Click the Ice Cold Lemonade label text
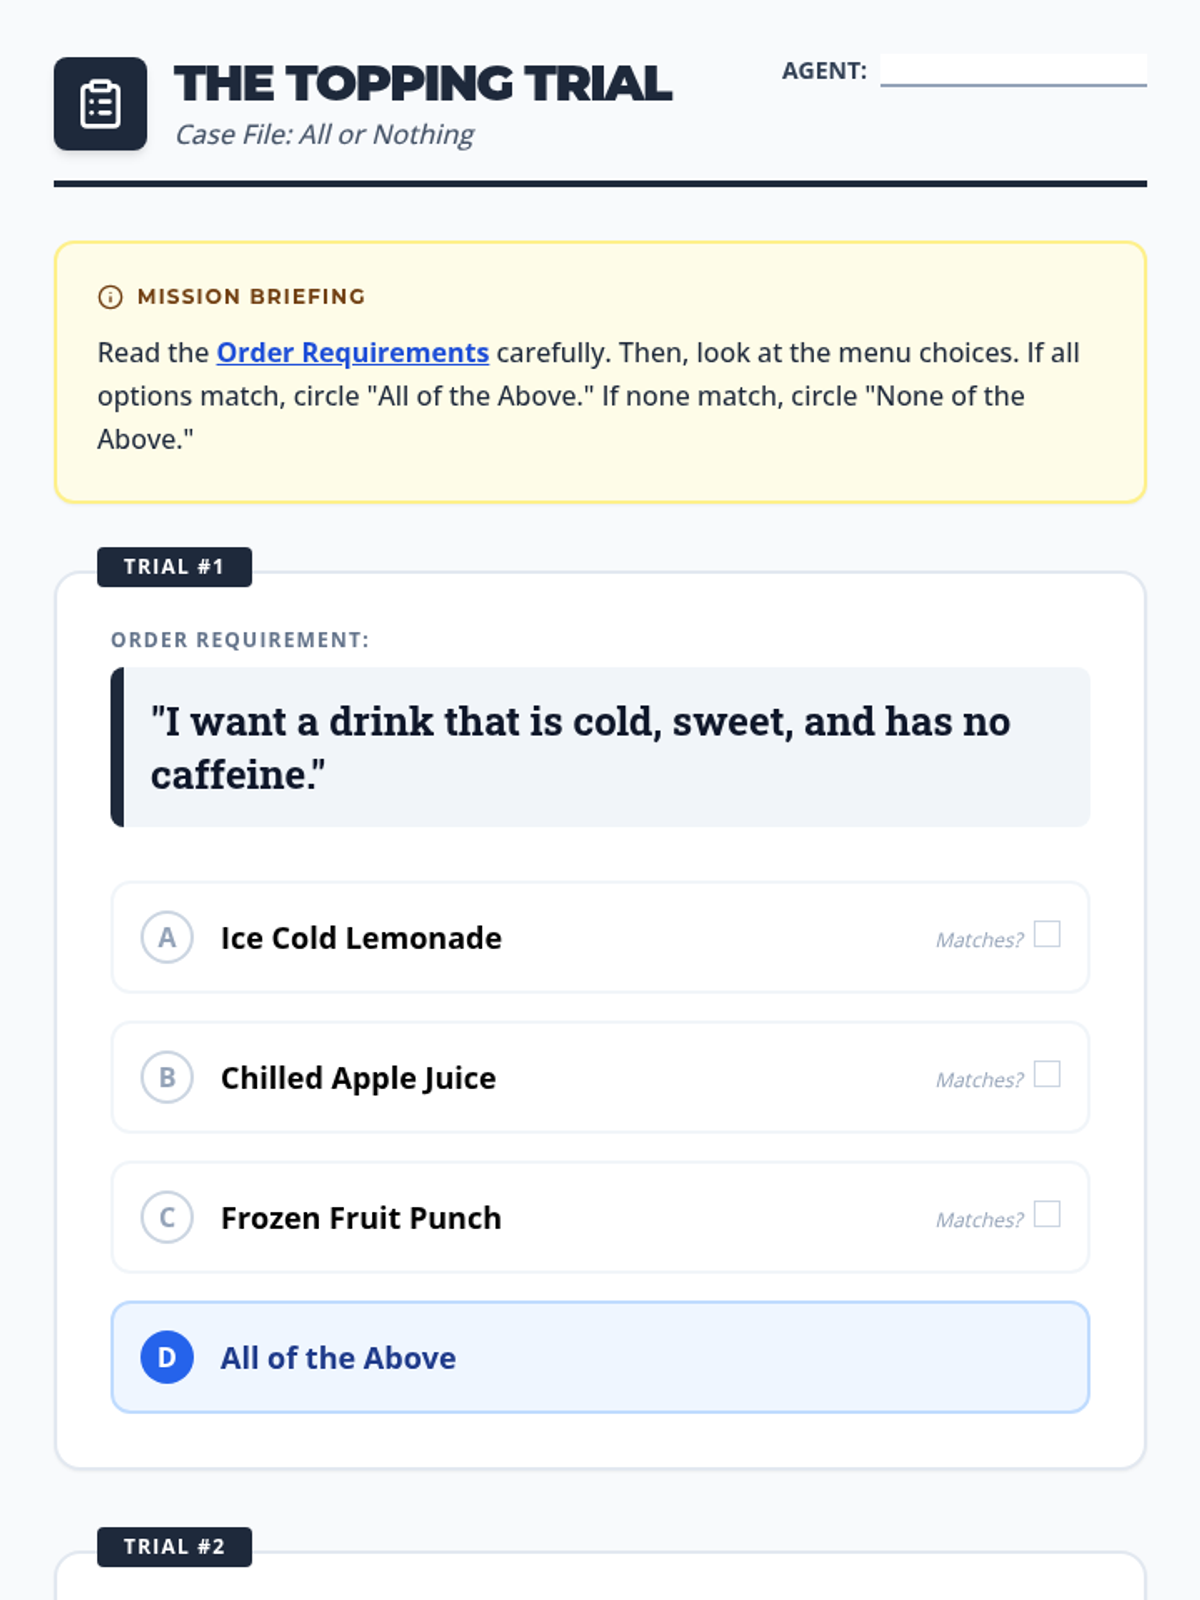The image size is (1200, 1600). 361,938
